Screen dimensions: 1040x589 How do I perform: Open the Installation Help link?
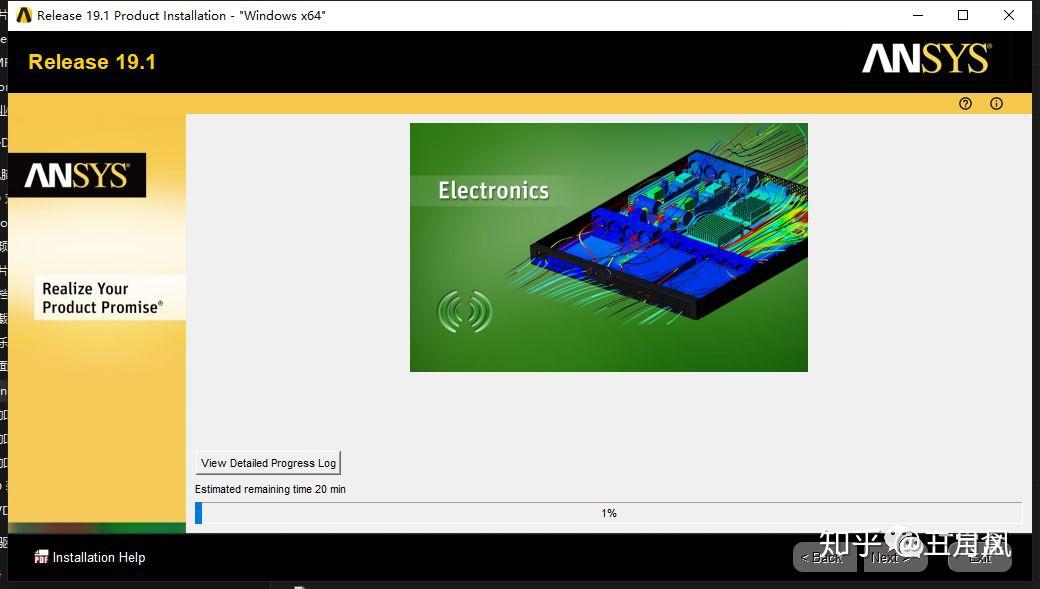pos(99,557)
